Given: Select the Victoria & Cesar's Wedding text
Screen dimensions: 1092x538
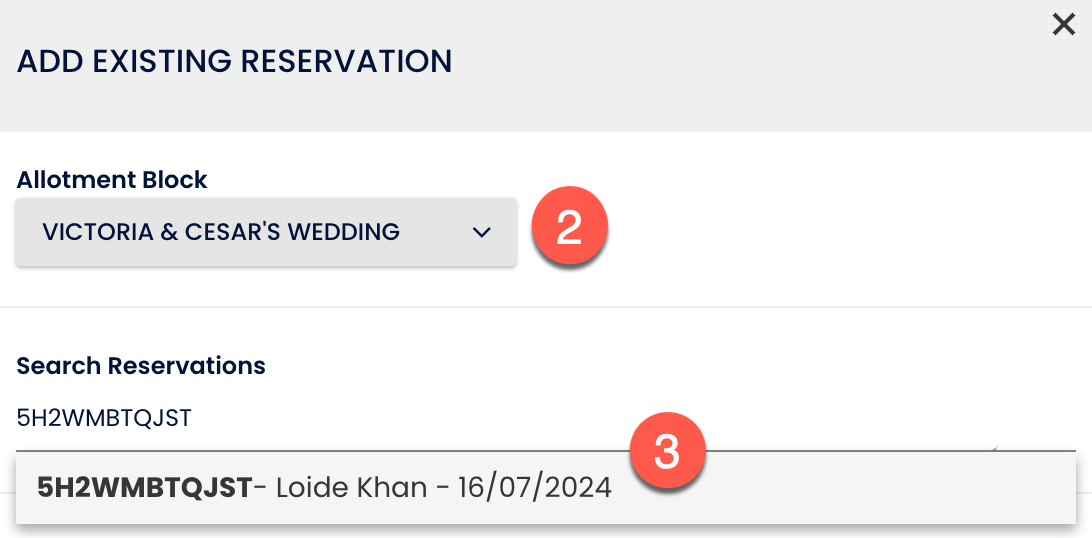Looking at the screenshot, I should click(221, 232).
